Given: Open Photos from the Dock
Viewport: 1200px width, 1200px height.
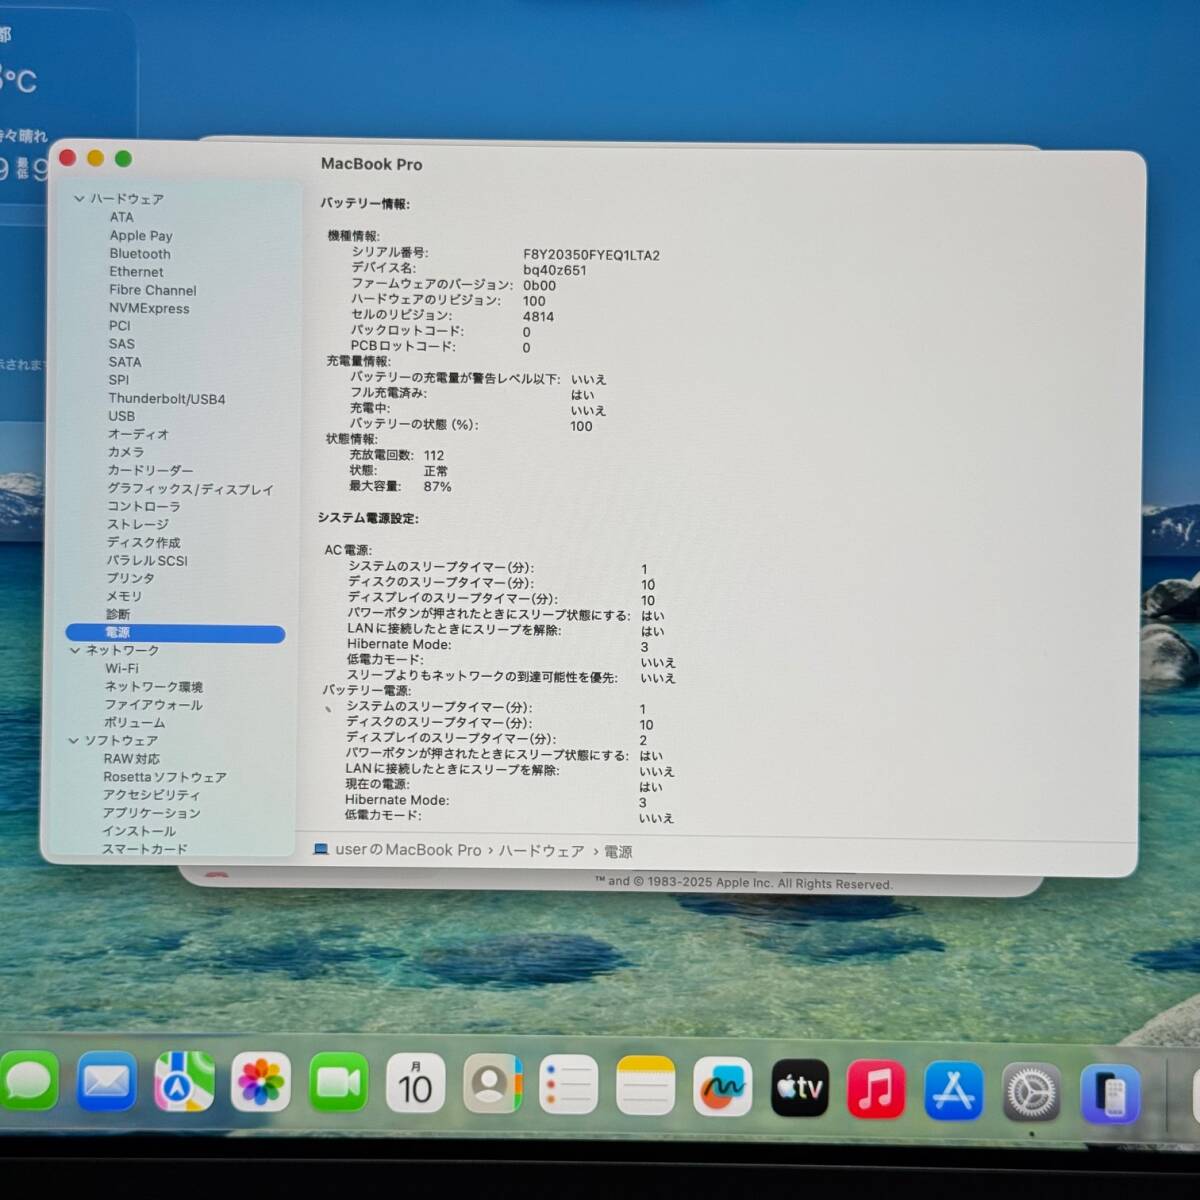Looking at the screenshot, I should pyautogui.click(x=261, y=1084).
